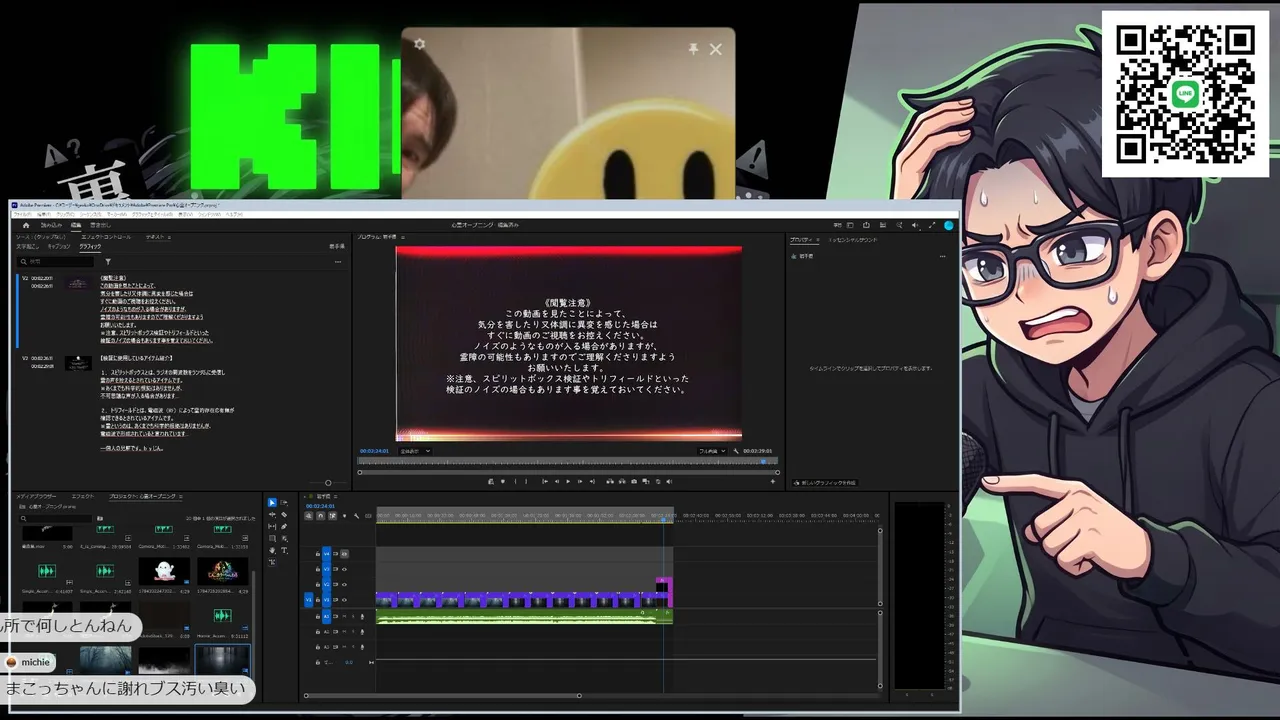Toggle the V4 track lock
The width and height of the screenshot is (1280, 720).
click(x=318, y=553)
